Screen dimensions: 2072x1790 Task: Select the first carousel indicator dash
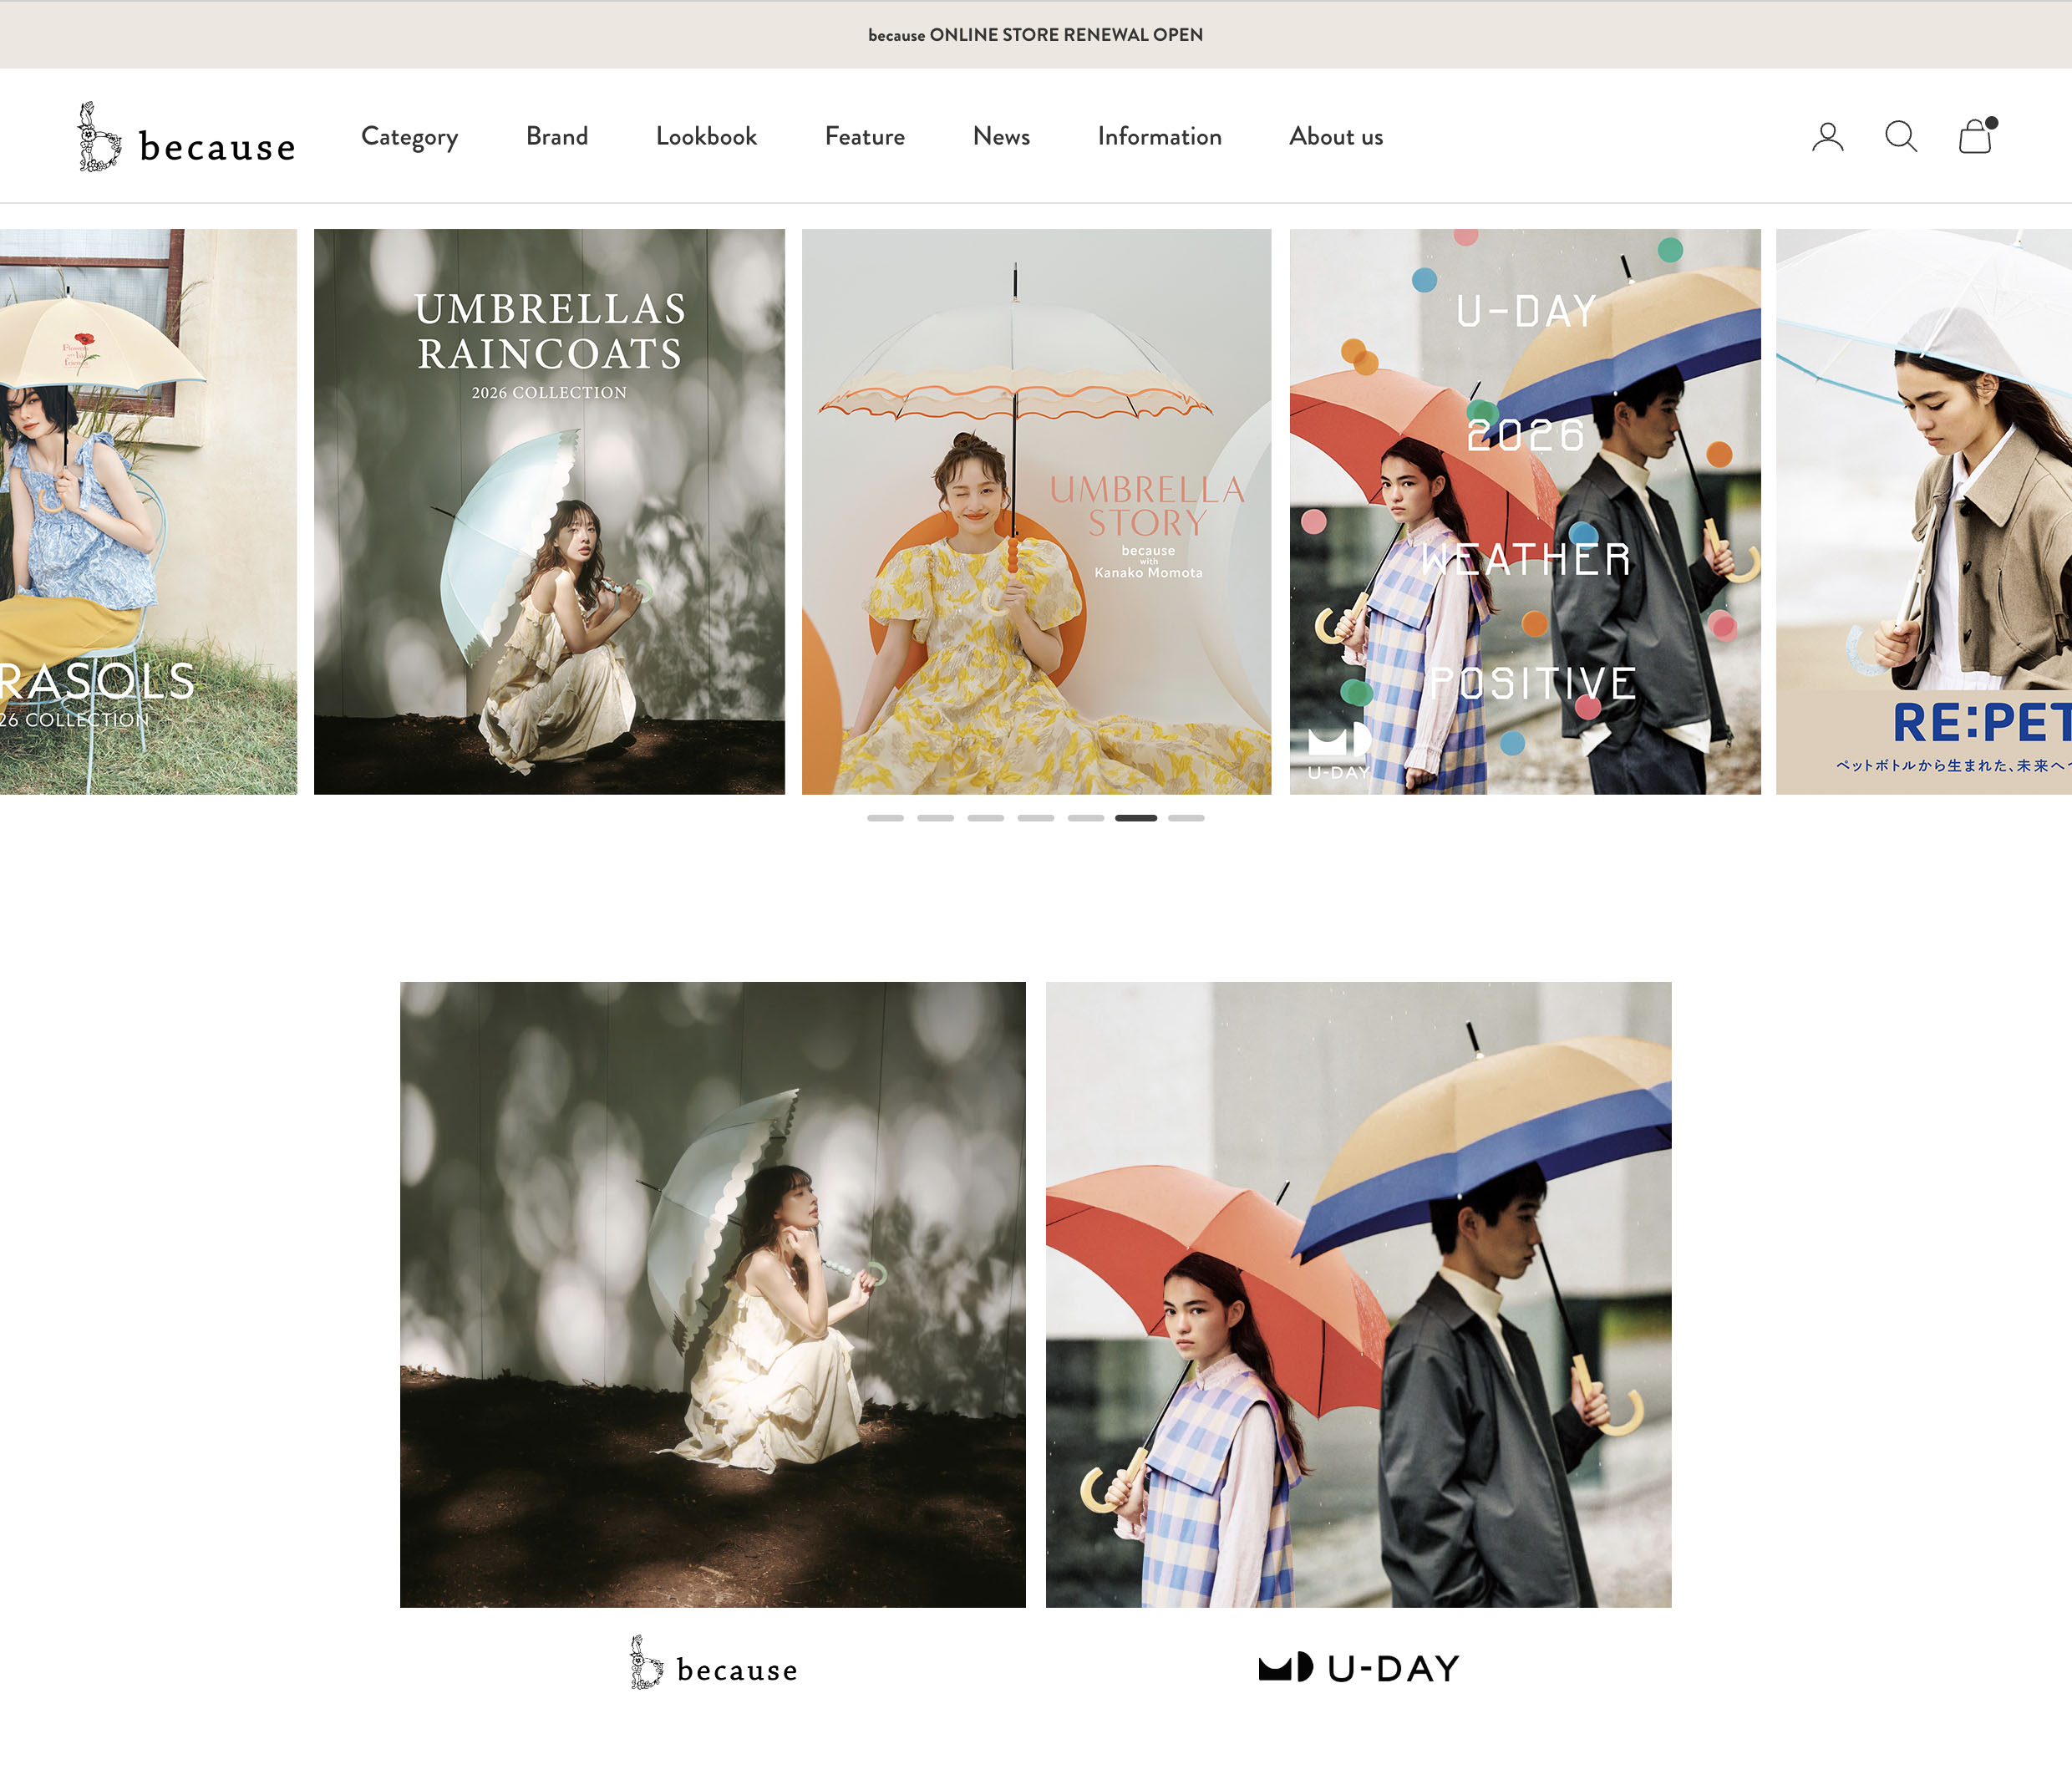pos(885,818)
